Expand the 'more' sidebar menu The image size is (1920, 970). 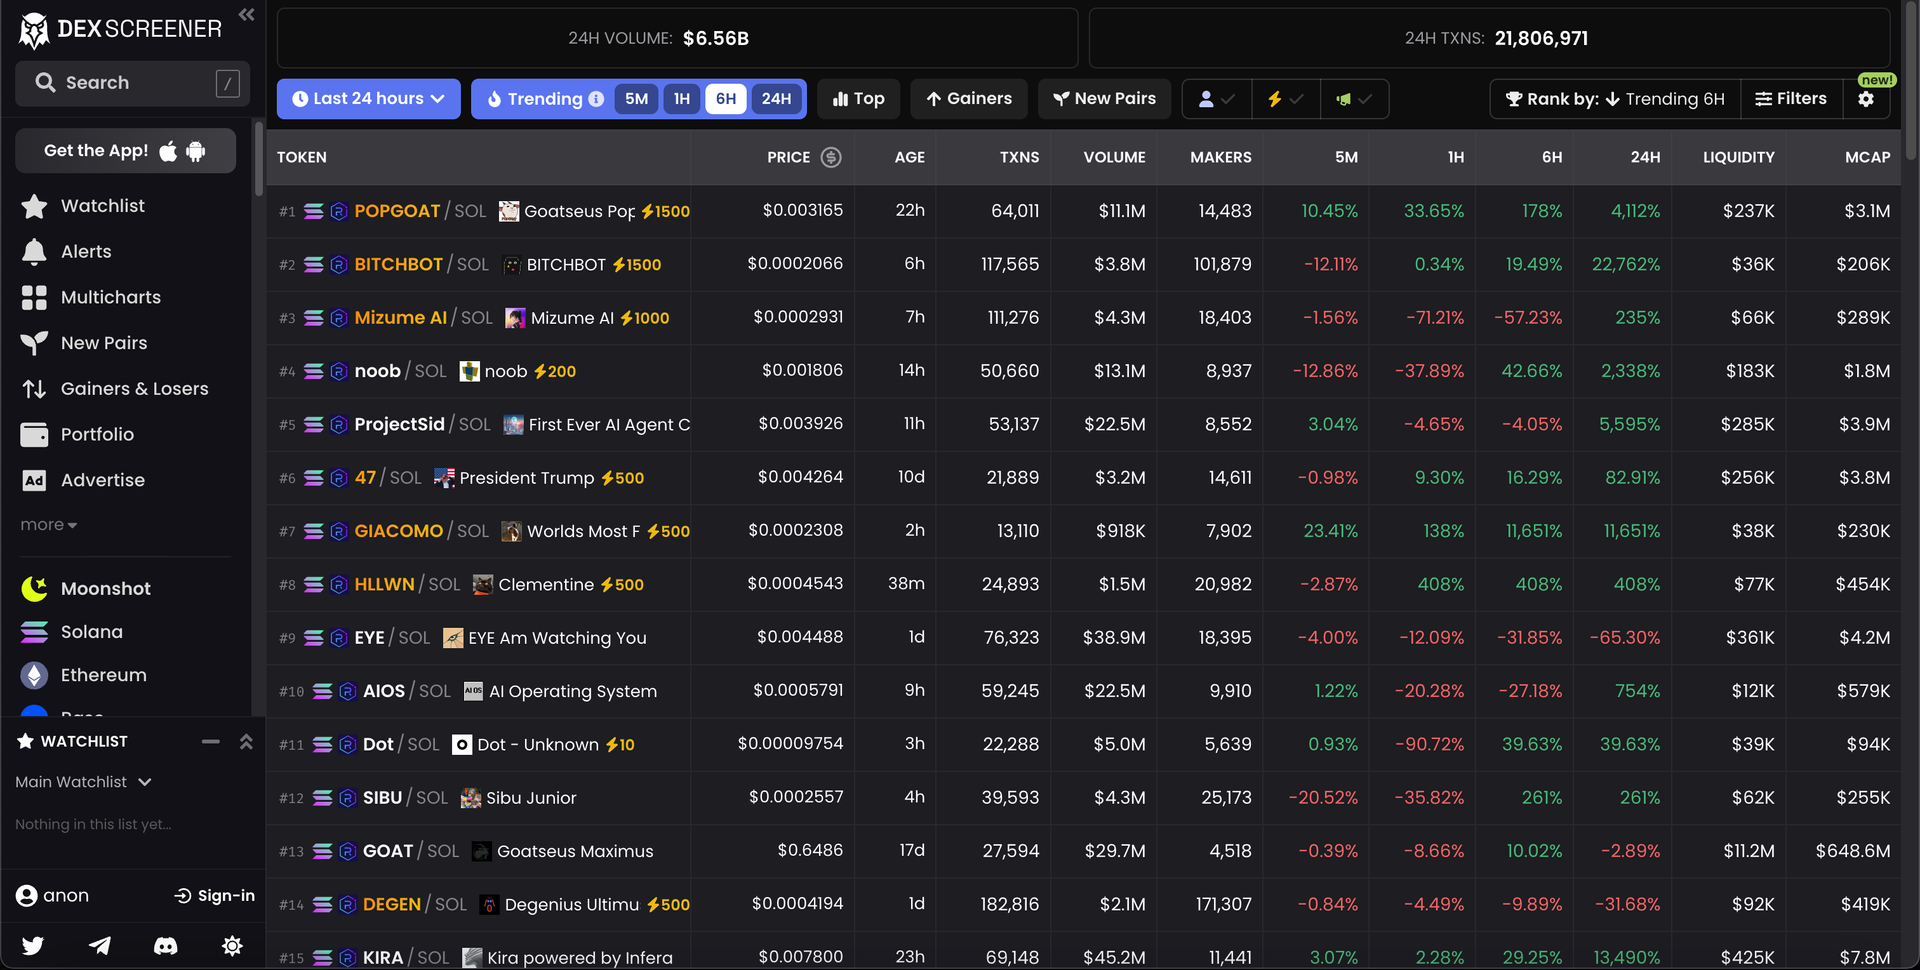click(x=48, y=524)
